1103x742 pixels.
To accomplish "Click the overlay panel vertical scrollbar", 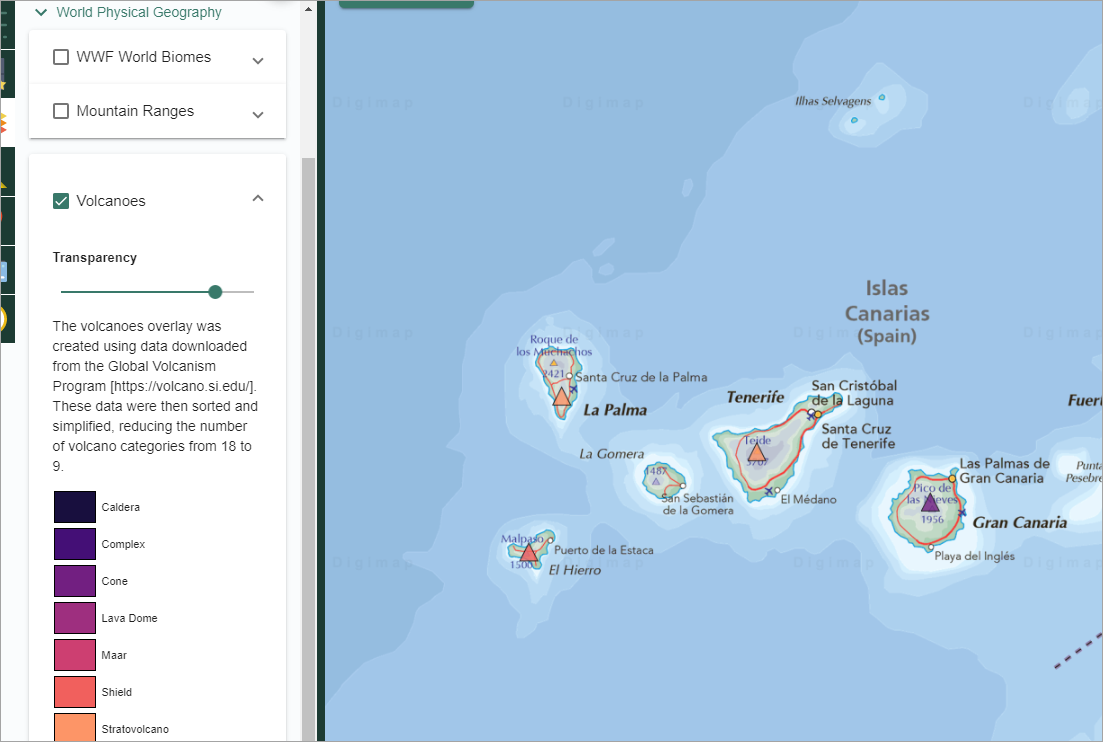I will pos(308,400).
